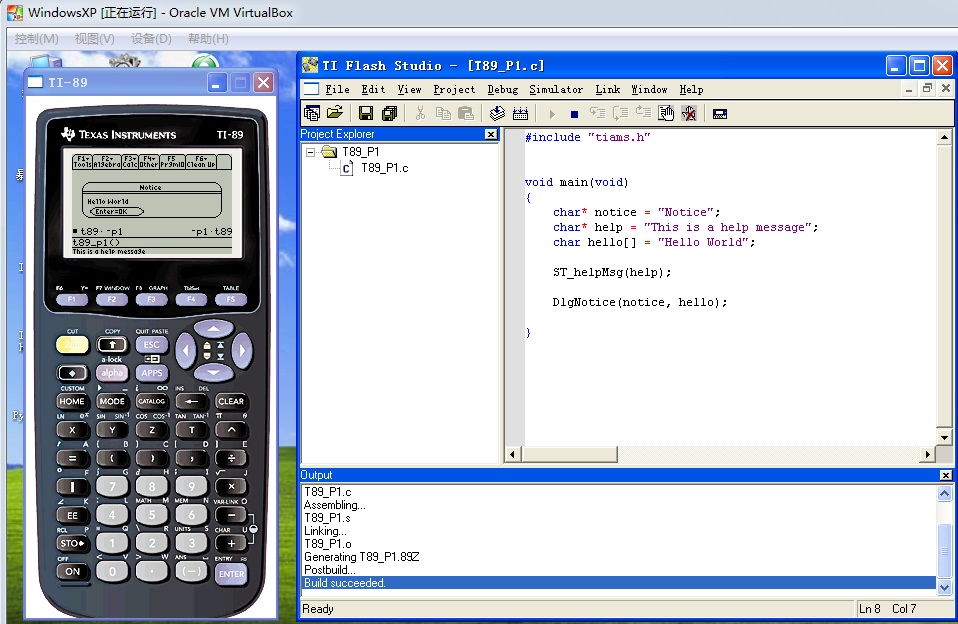This screenshot has width=958, height=624.
Task: Collapse the T89_P1 project tree node
Action: click(x=310, y=152)
